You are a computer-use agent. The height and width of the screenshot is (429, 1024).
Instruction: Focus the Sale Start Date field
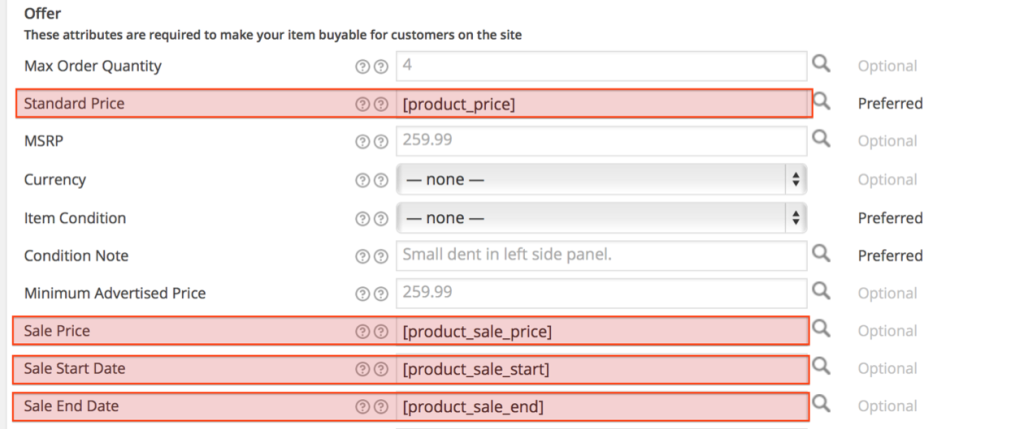tap(601, 369)
